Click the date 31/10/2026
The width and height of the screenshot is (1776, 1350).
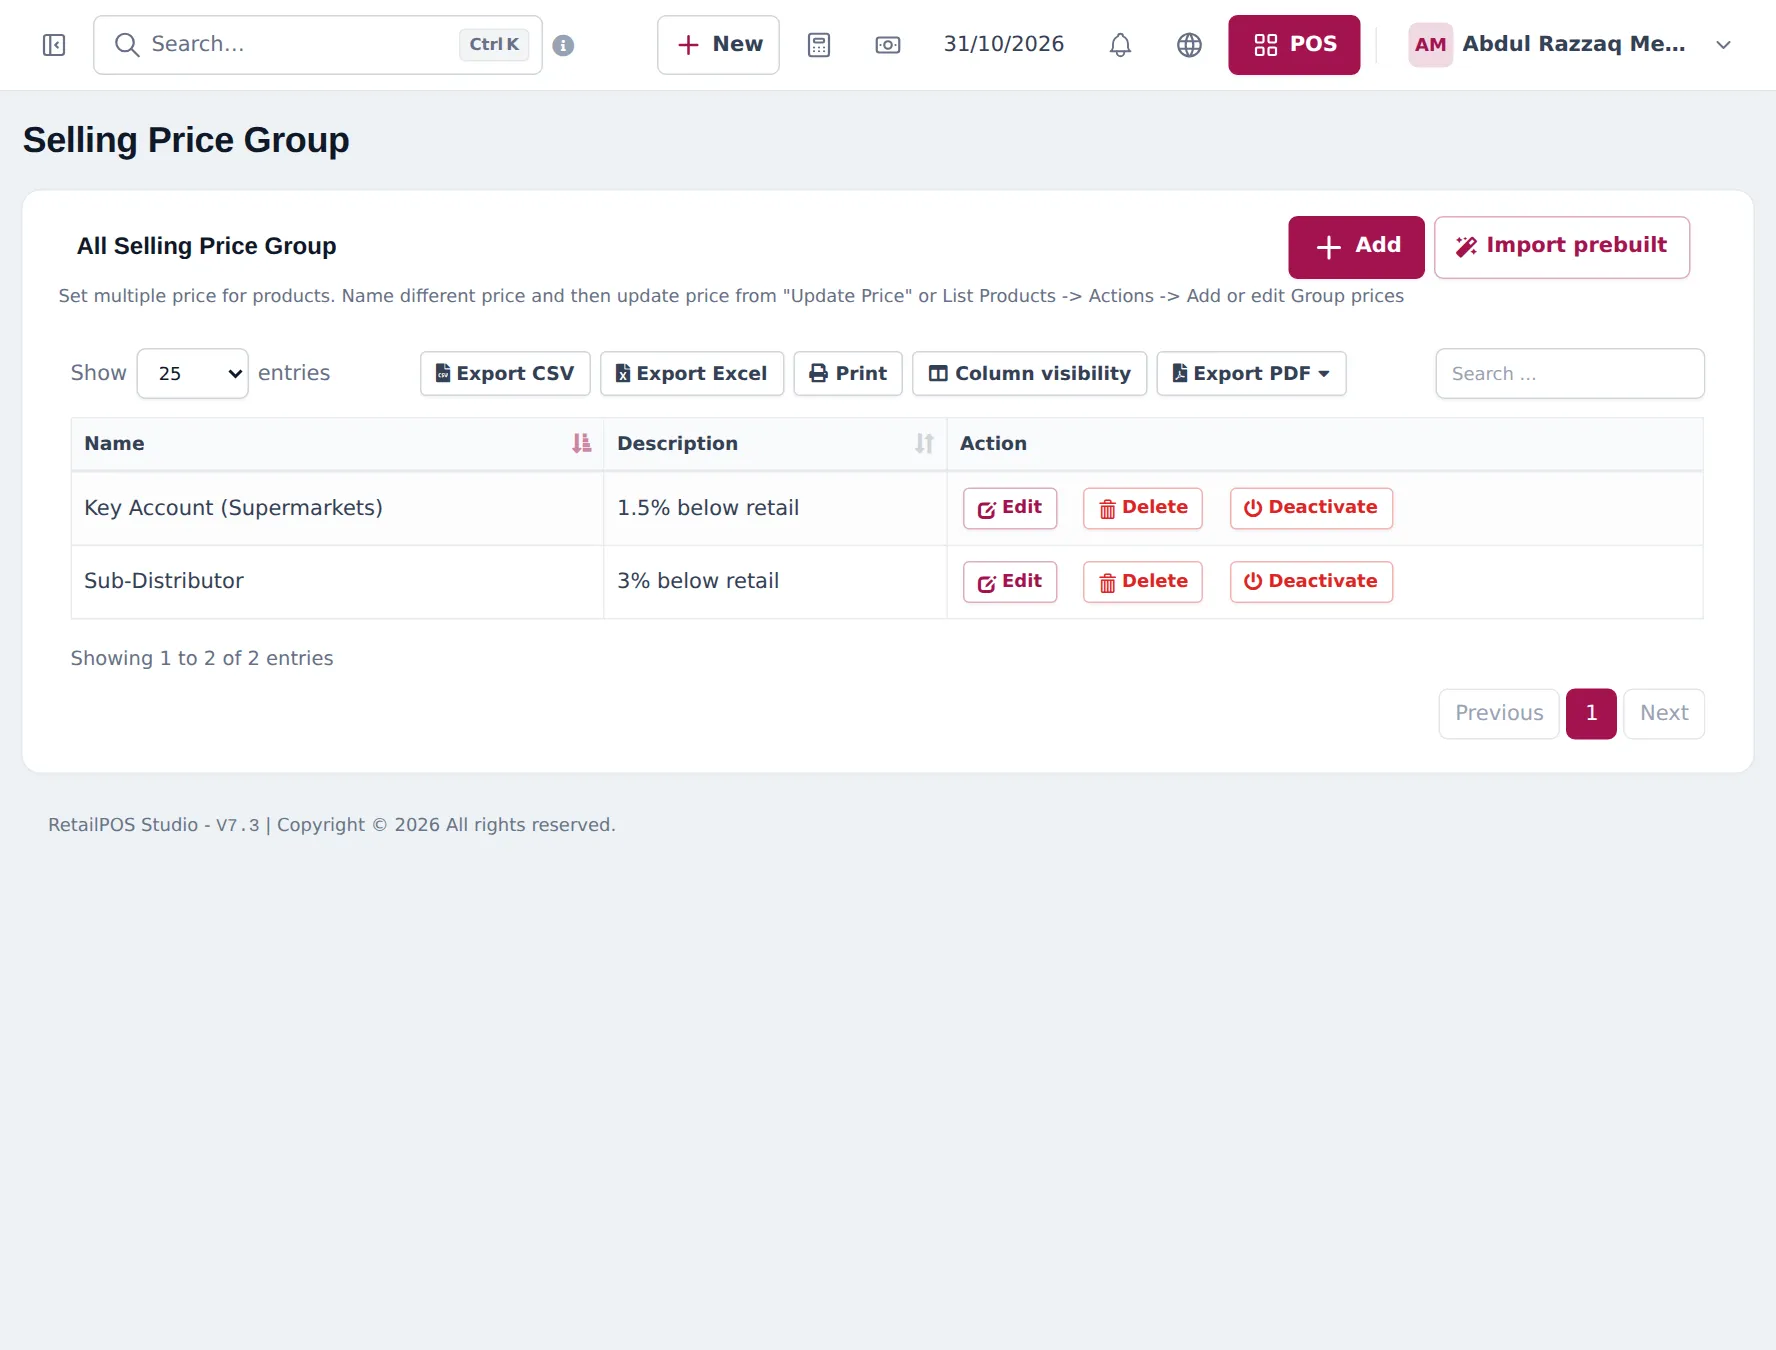pyautogui.click(x=1004, y=44)
